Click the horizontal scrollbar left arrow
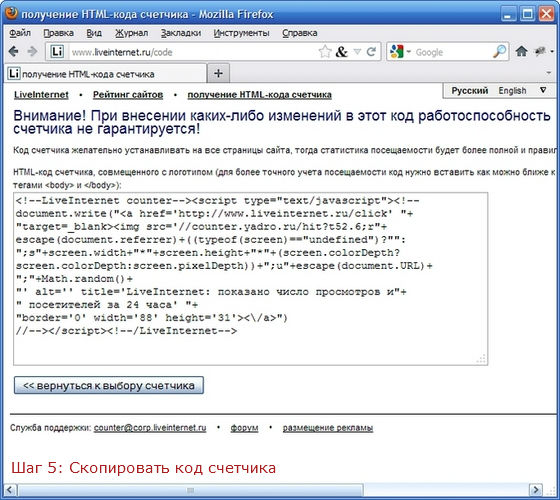Viewport: 560px width, 500px height. (10, 490)
